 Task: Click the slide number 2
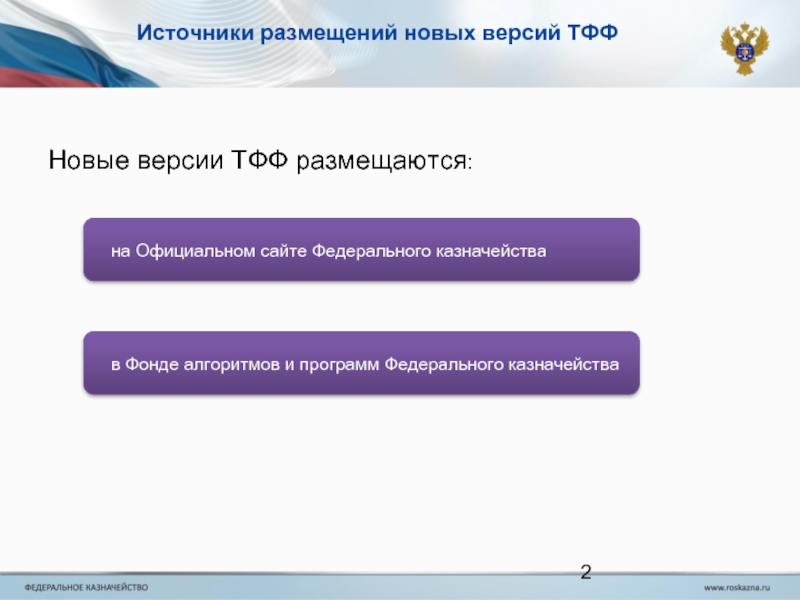pyautogui.click(x=586, y=572)
